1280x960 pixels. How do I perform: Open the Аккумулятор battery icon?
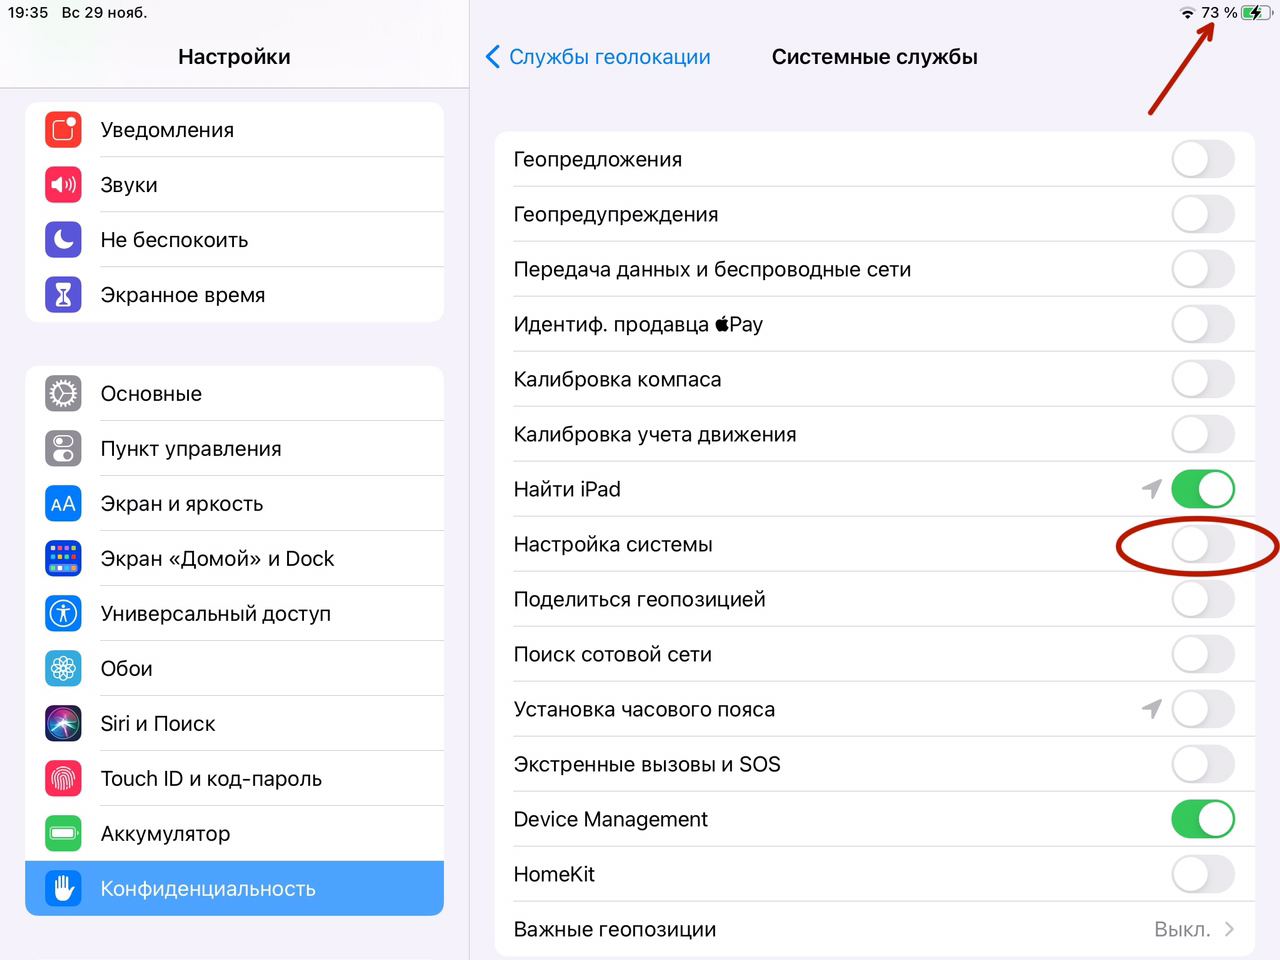coord(63,834)
